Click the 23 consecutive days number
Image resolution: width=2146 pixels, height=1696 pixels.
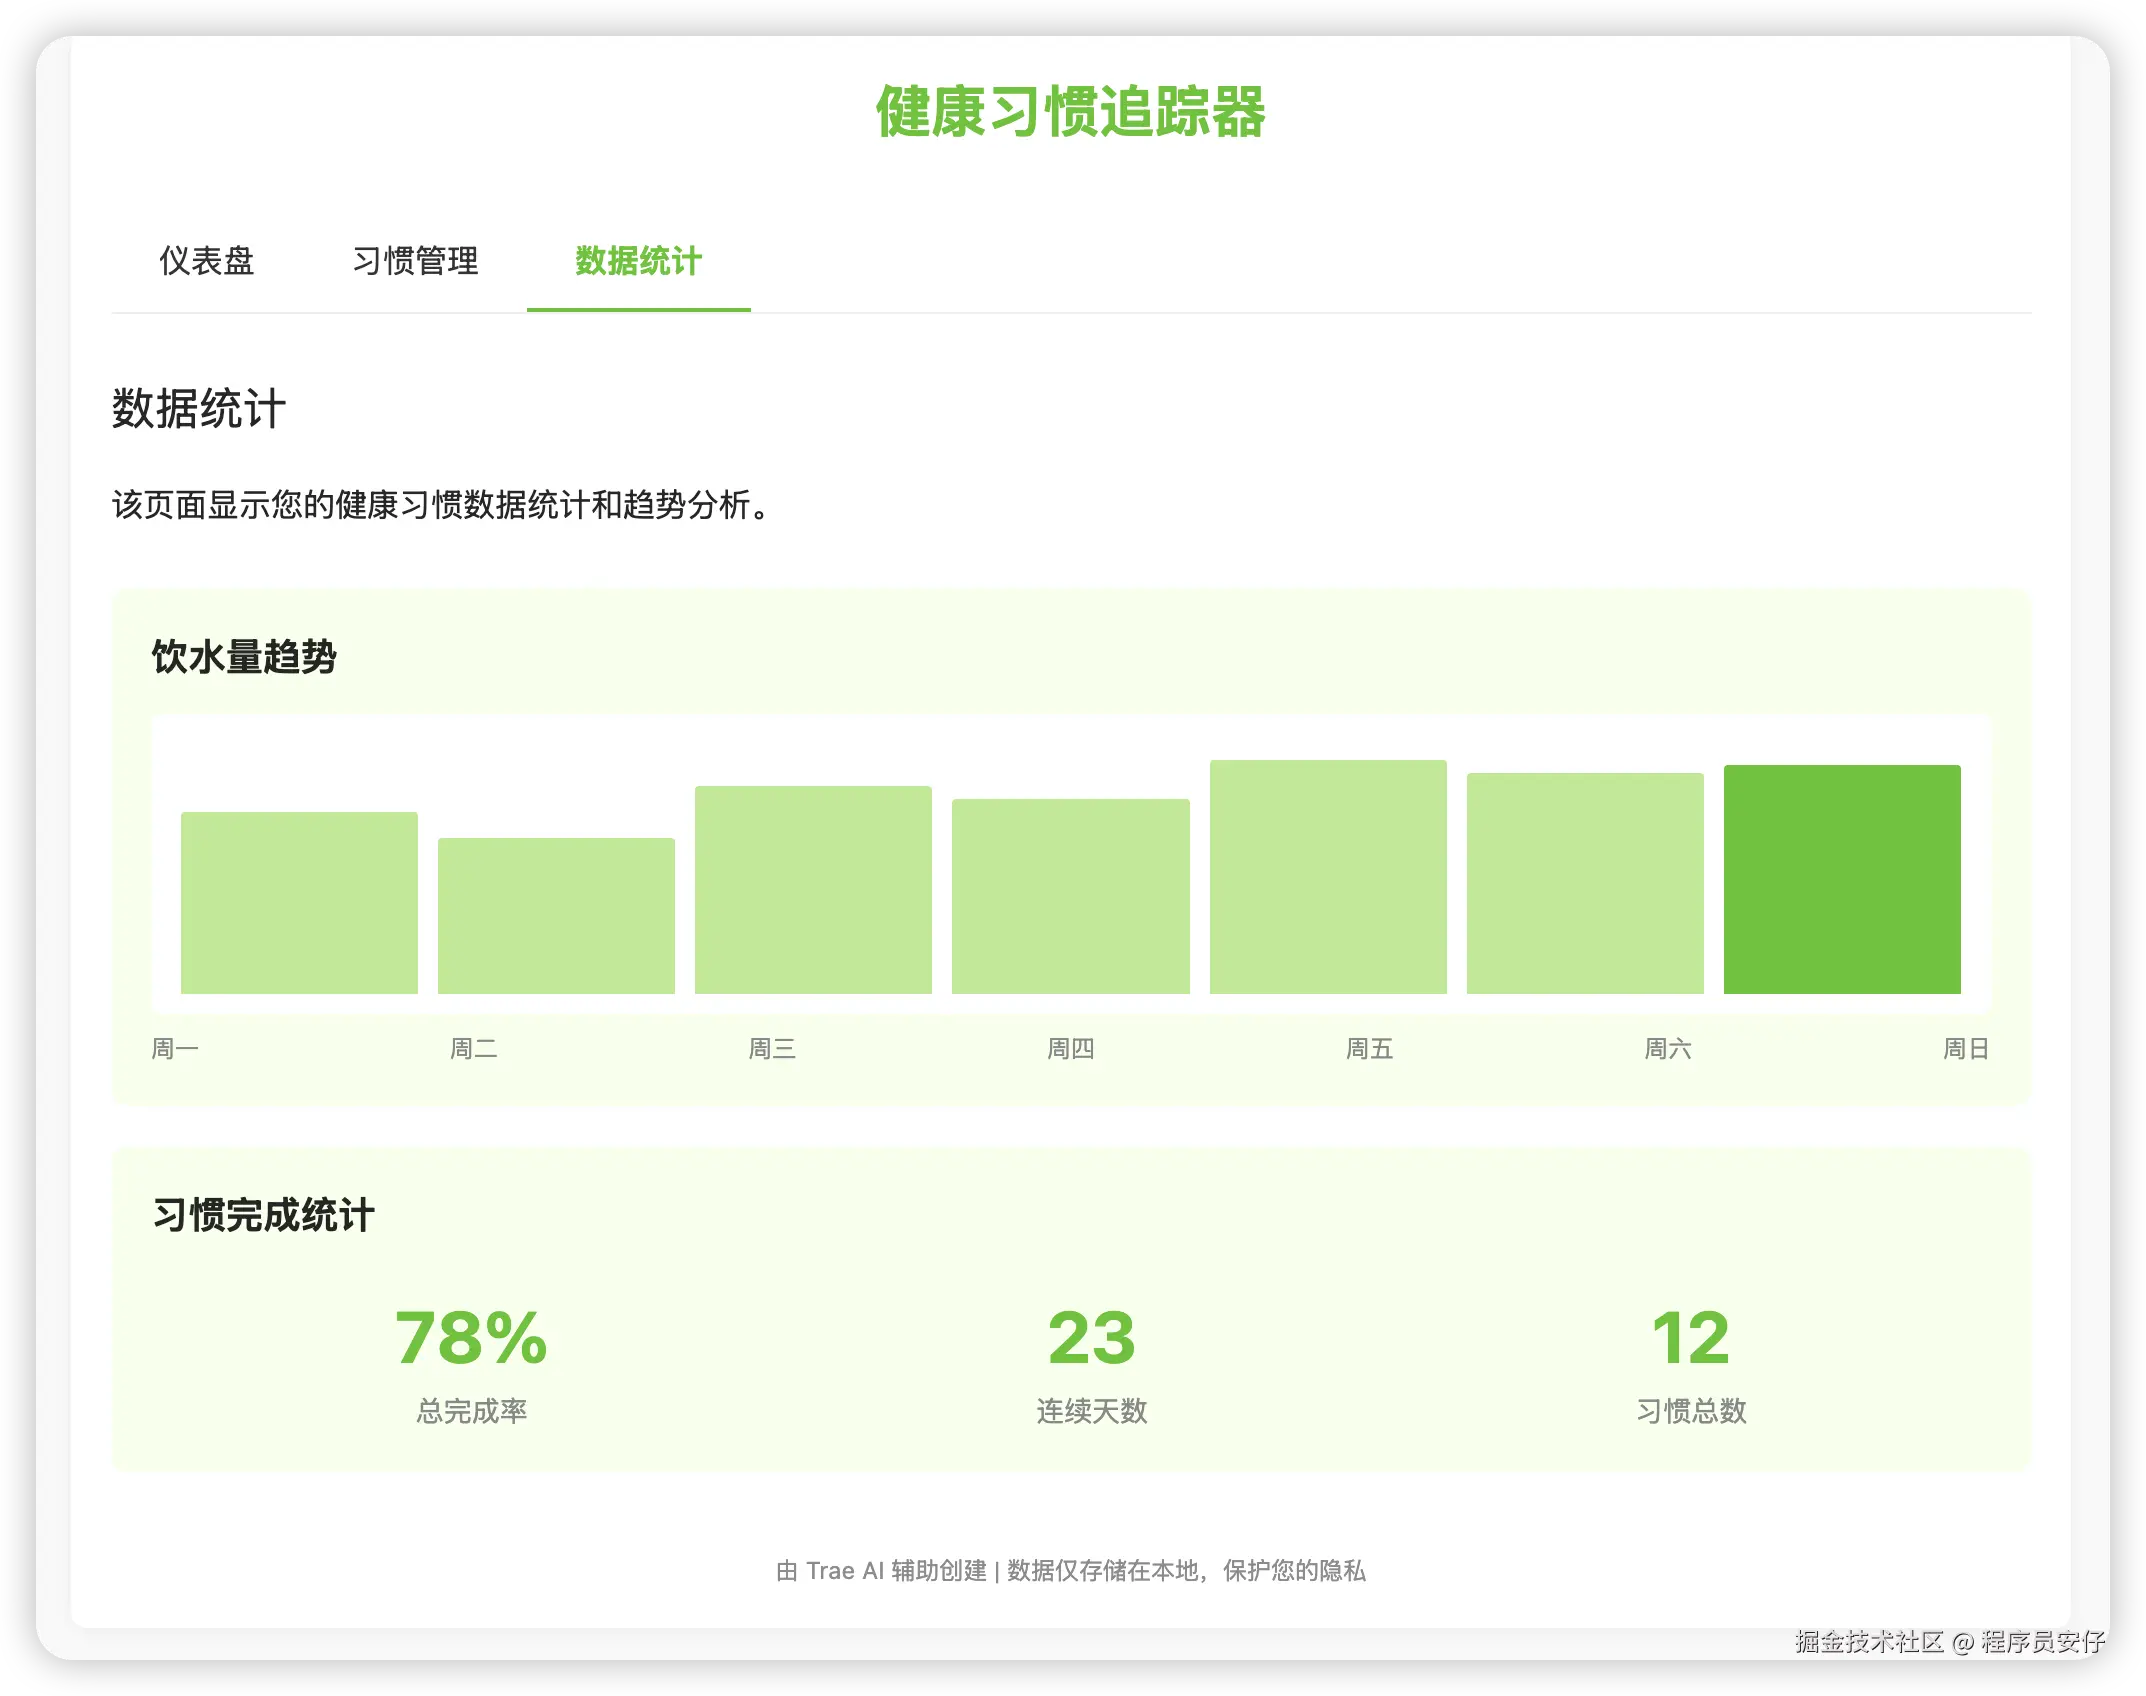[1091, 1338]
